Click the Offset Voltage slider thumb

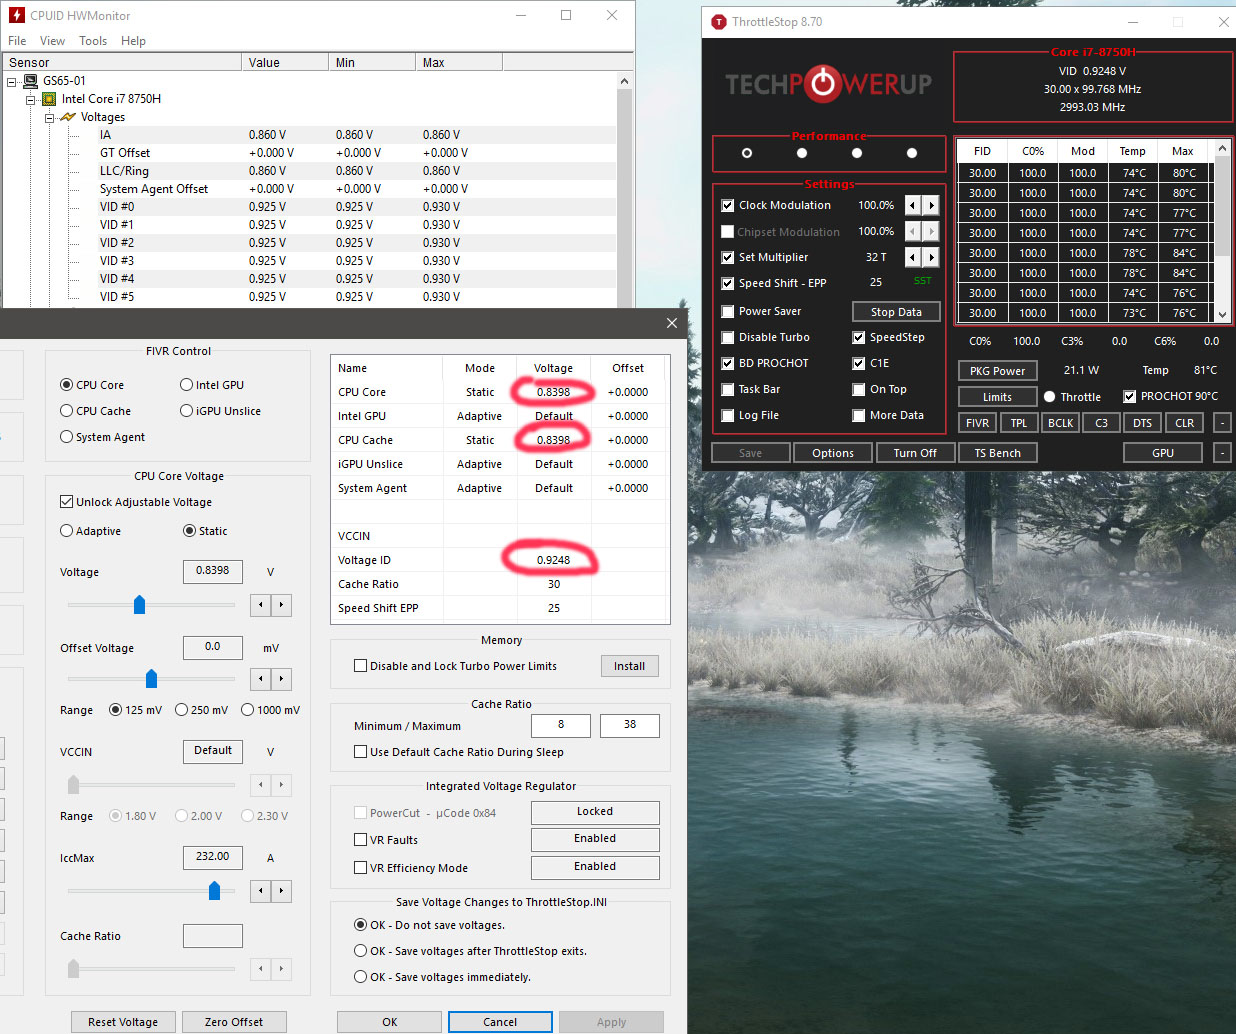tap(152, 678)
